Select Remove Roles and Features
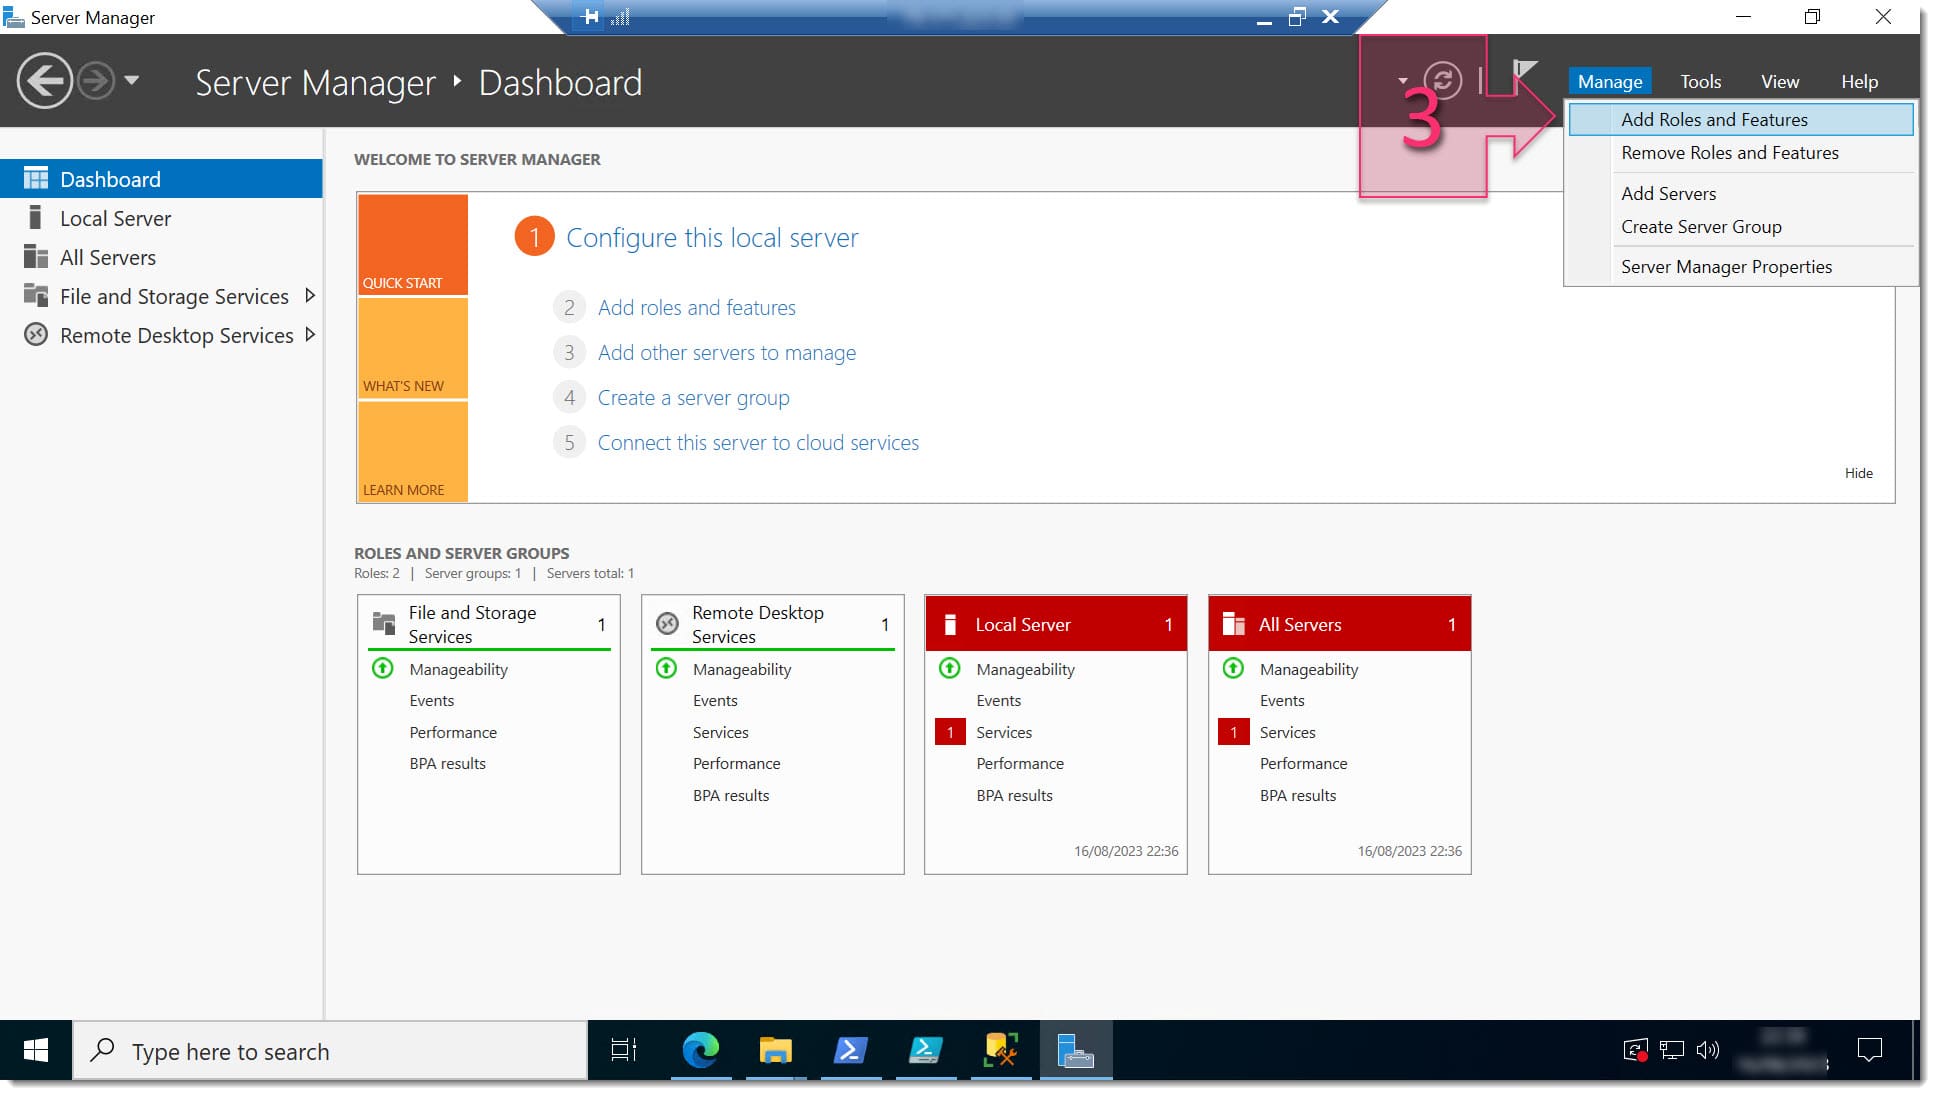This screenshot has height=1095, width=1935. (x=1740, y=153)
